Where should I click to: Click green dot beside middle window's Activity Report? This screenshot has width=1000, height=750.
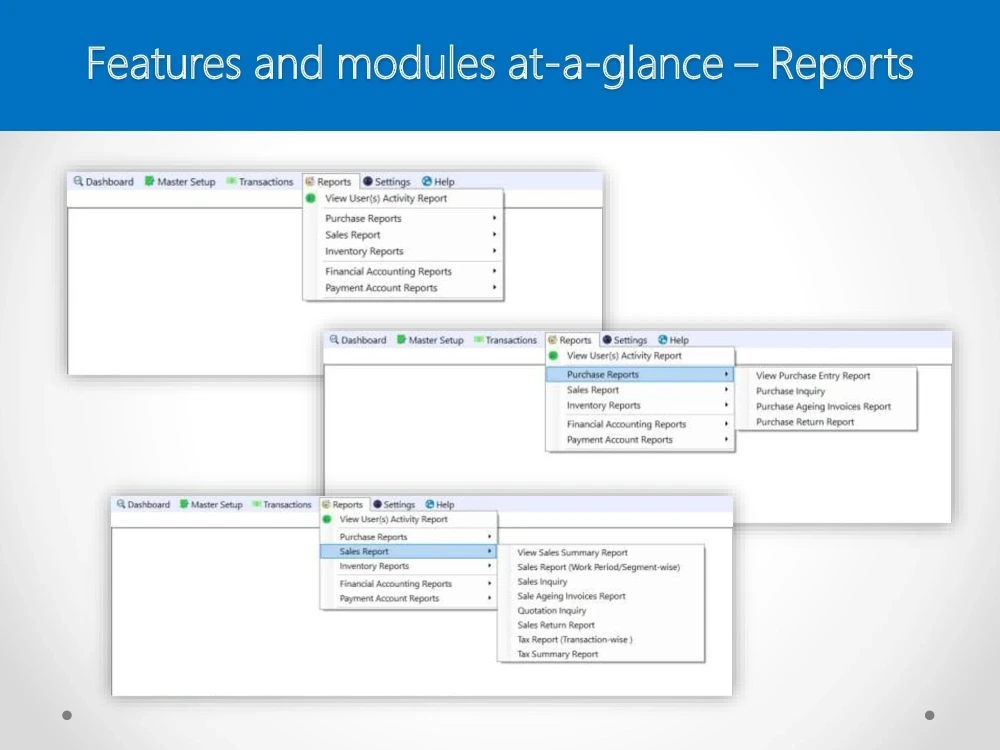(553, 356)
